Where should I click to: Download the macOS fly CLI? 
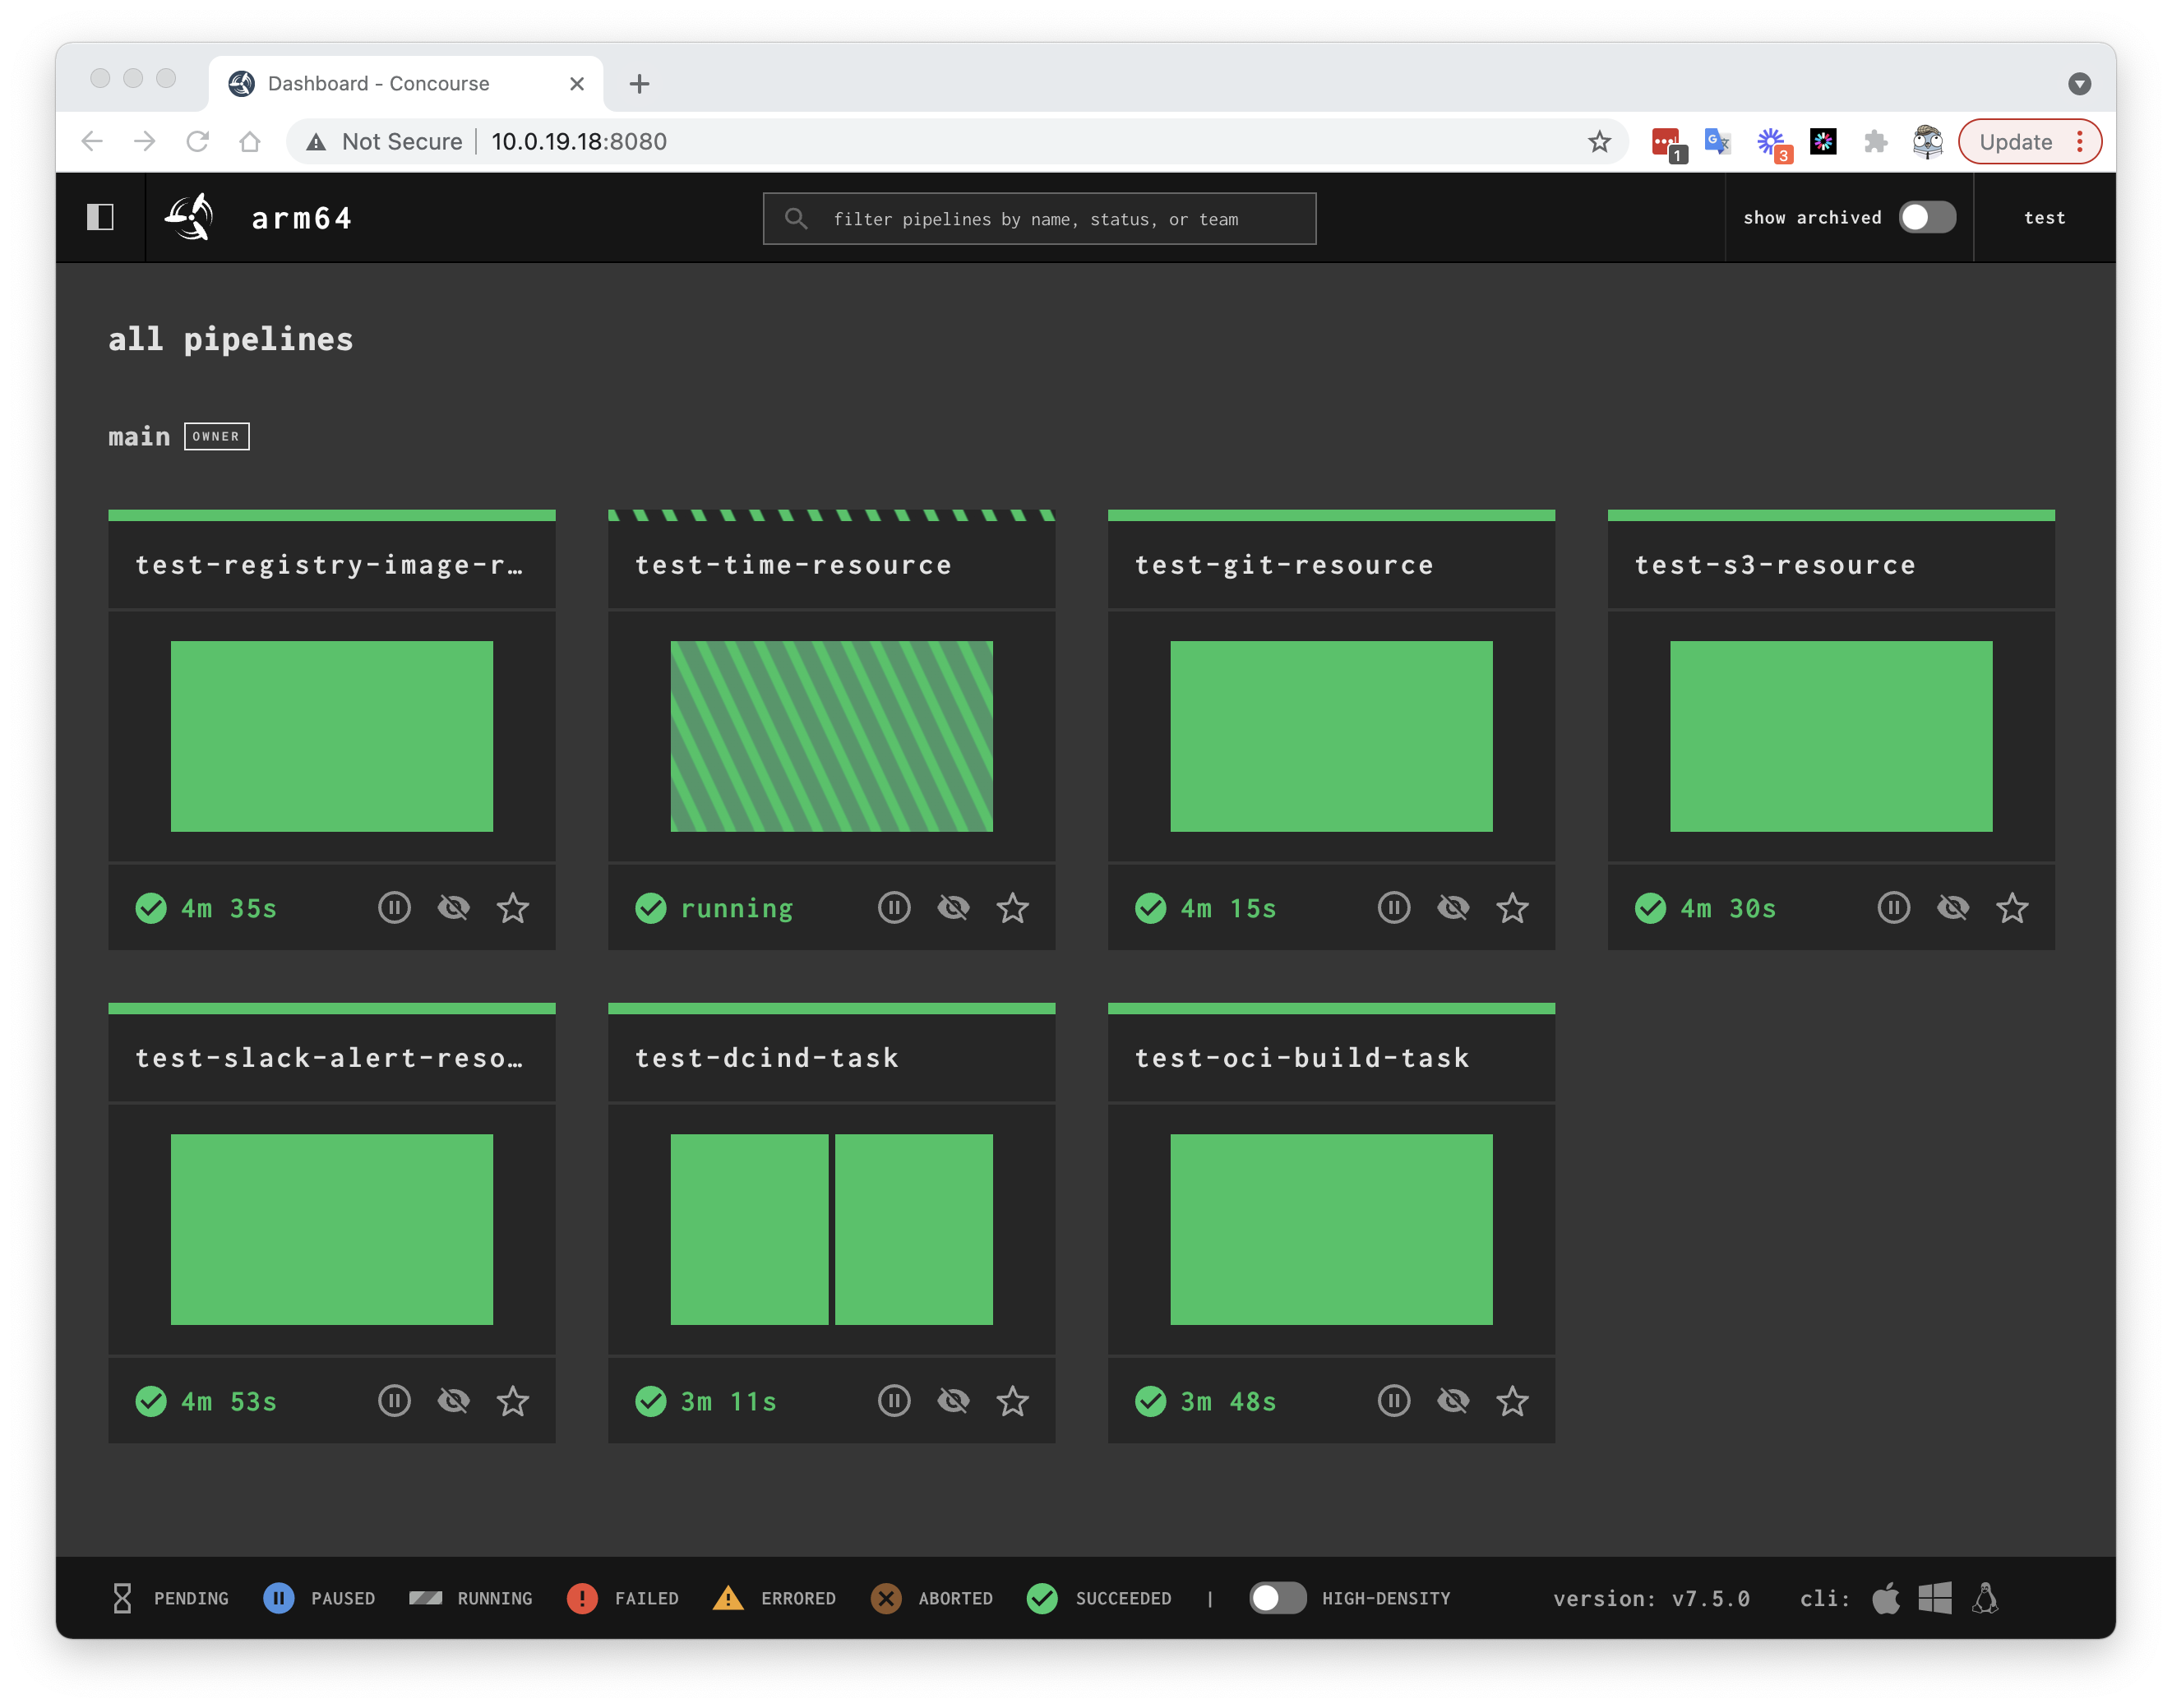tap(1885, 1598)
